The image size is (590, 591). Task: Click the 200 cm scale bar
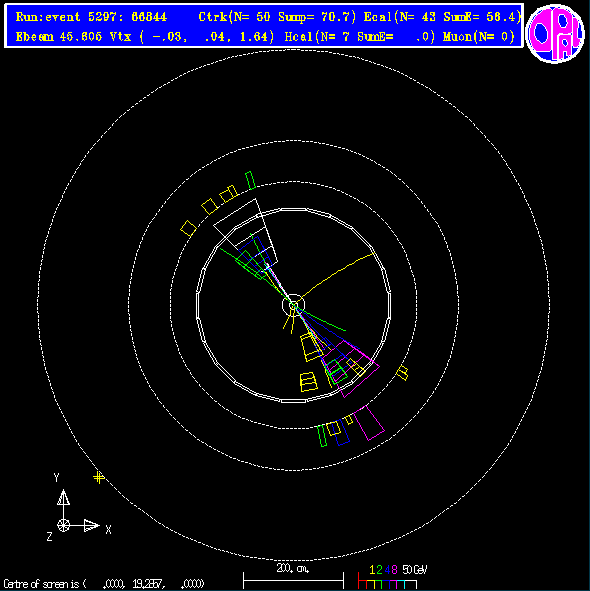(x=293, y=580)
